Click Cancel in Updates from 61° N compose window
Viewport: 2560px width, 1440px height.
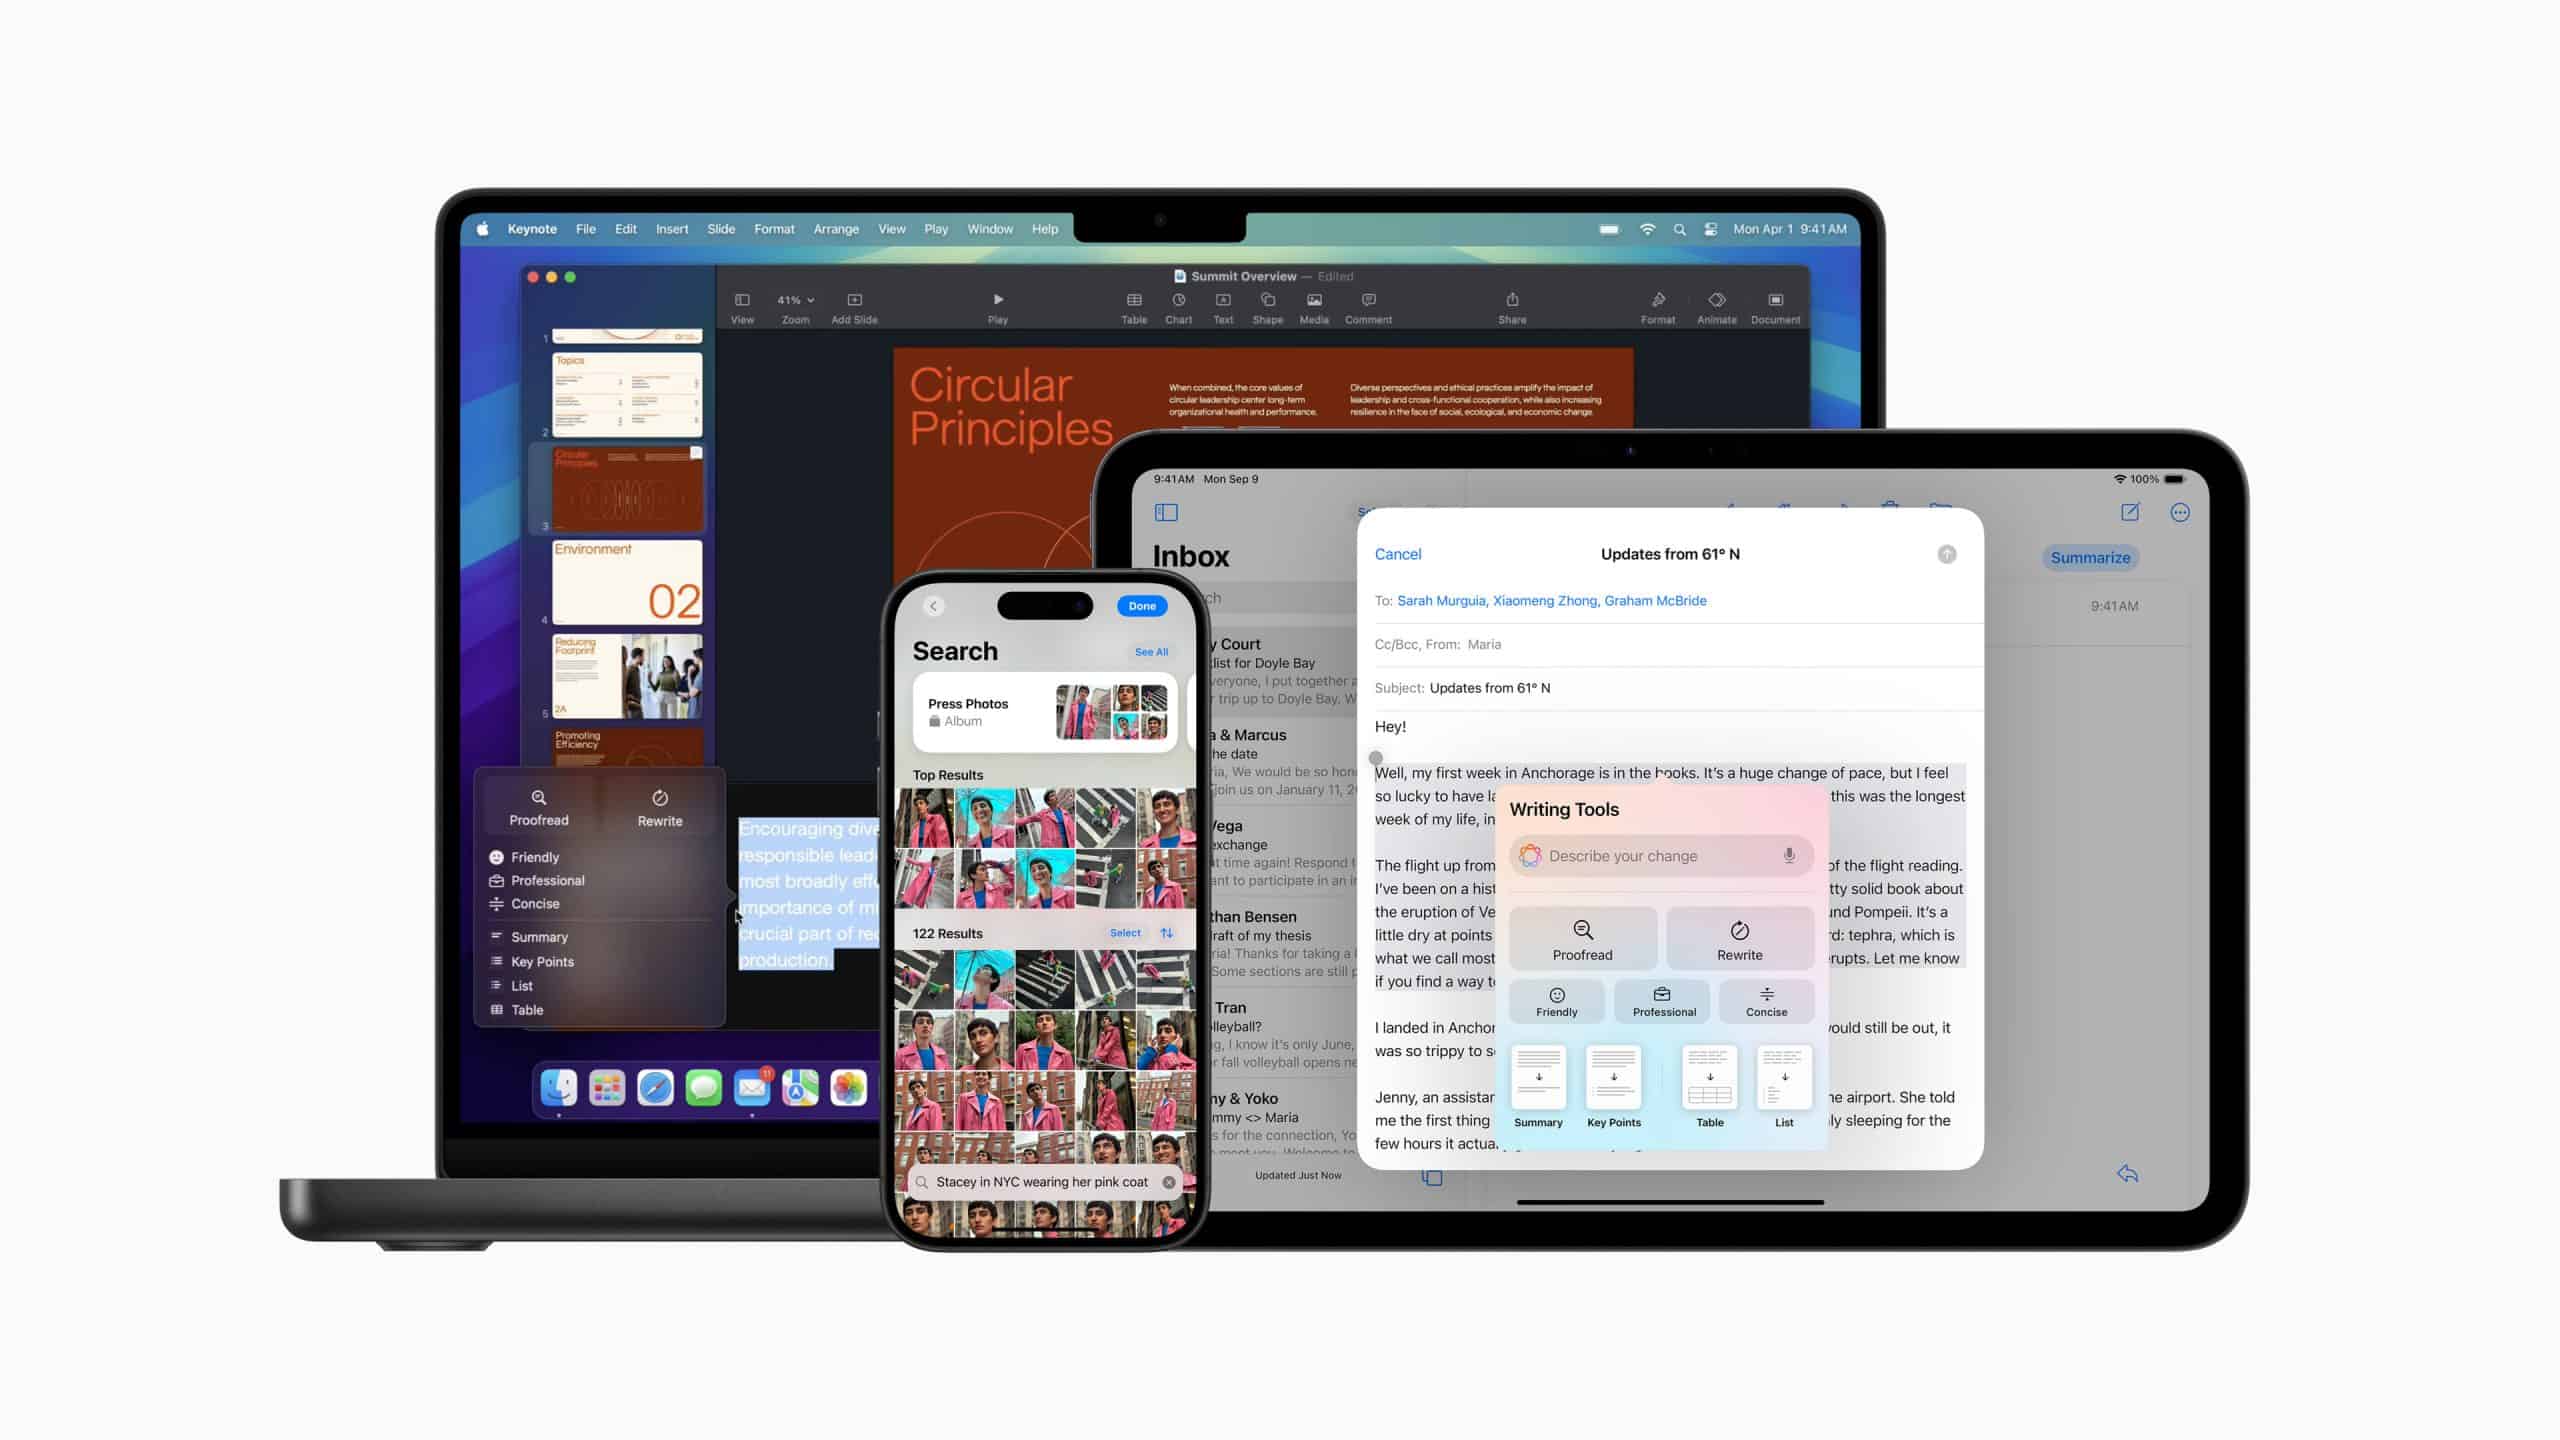tap(1398, 554)
